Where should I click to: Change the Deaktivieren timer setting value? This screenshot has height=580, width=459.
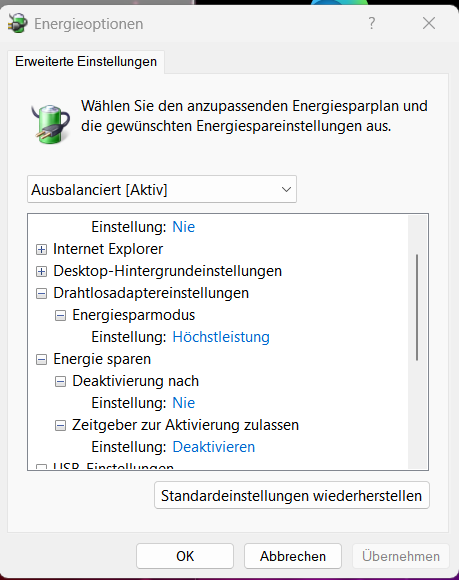tap(214, 447)
